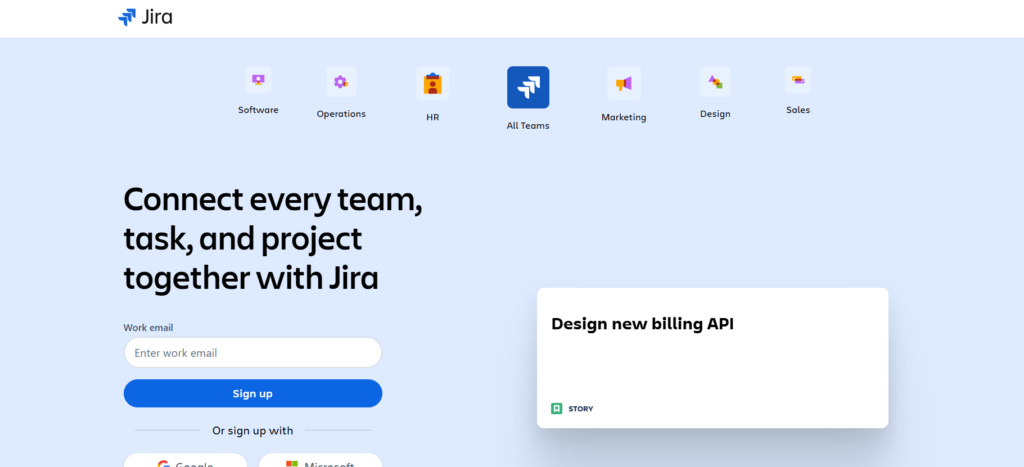The height and width of the screenshot is (467, 1024).
Task: Switch to the Operations tab label
Action: coord(341,114)
